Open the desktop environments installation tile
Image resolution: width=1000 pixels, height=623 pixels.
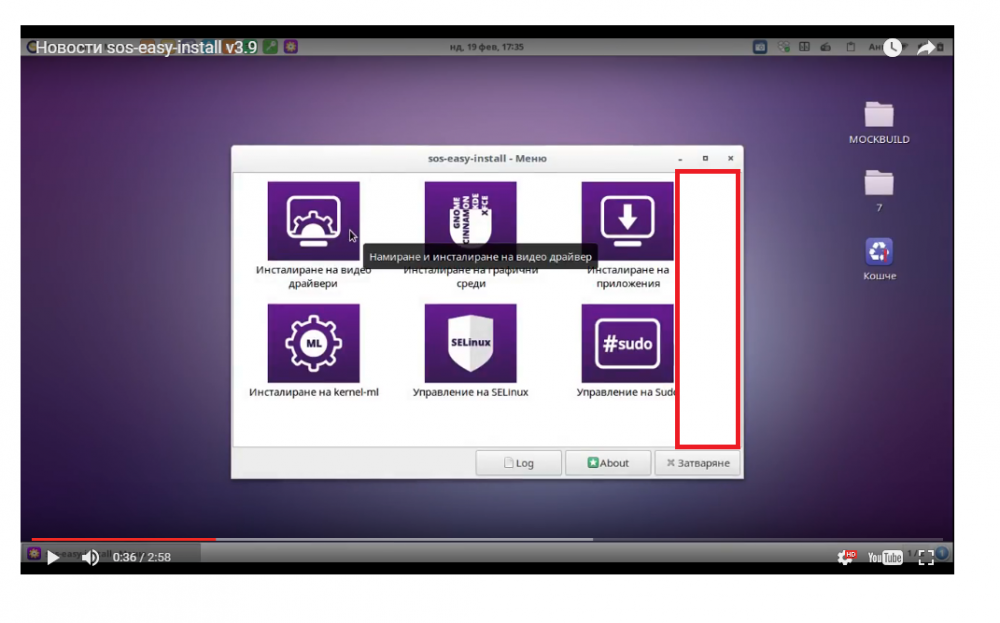(x=470, y=221)
